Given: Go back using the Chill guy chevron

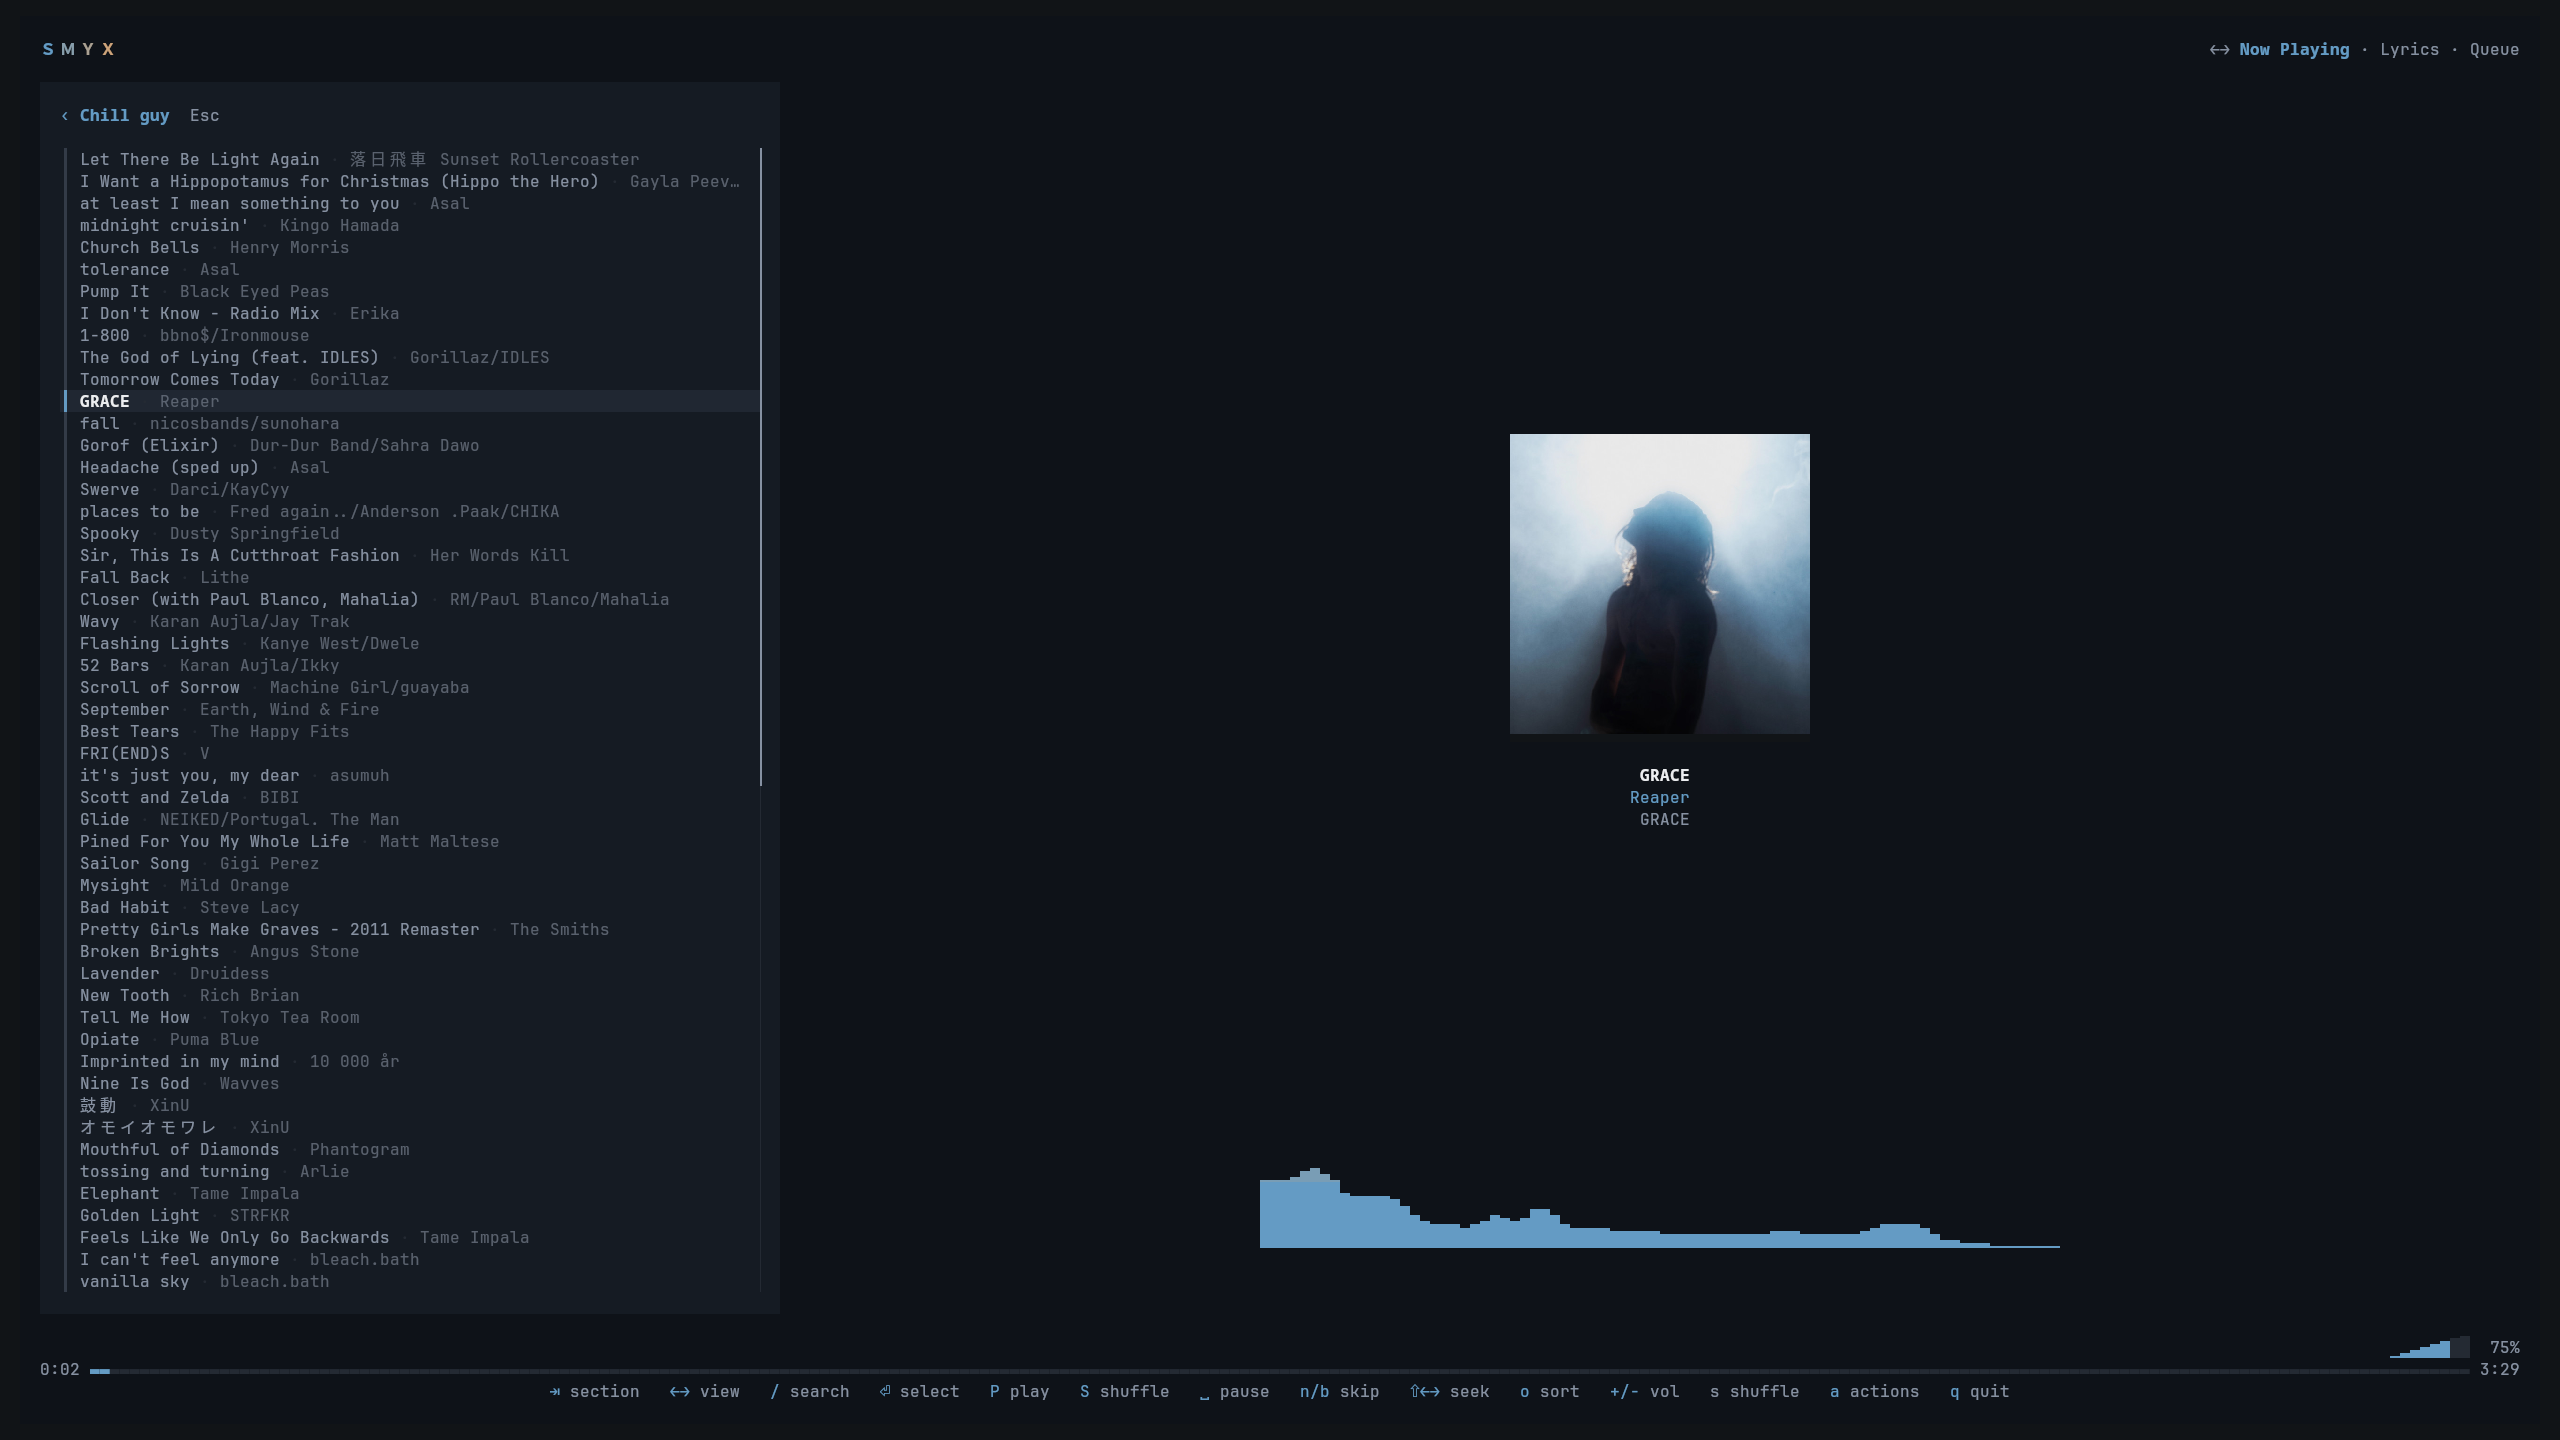Looking at the screenshot, I should click(x=65, y=116).
